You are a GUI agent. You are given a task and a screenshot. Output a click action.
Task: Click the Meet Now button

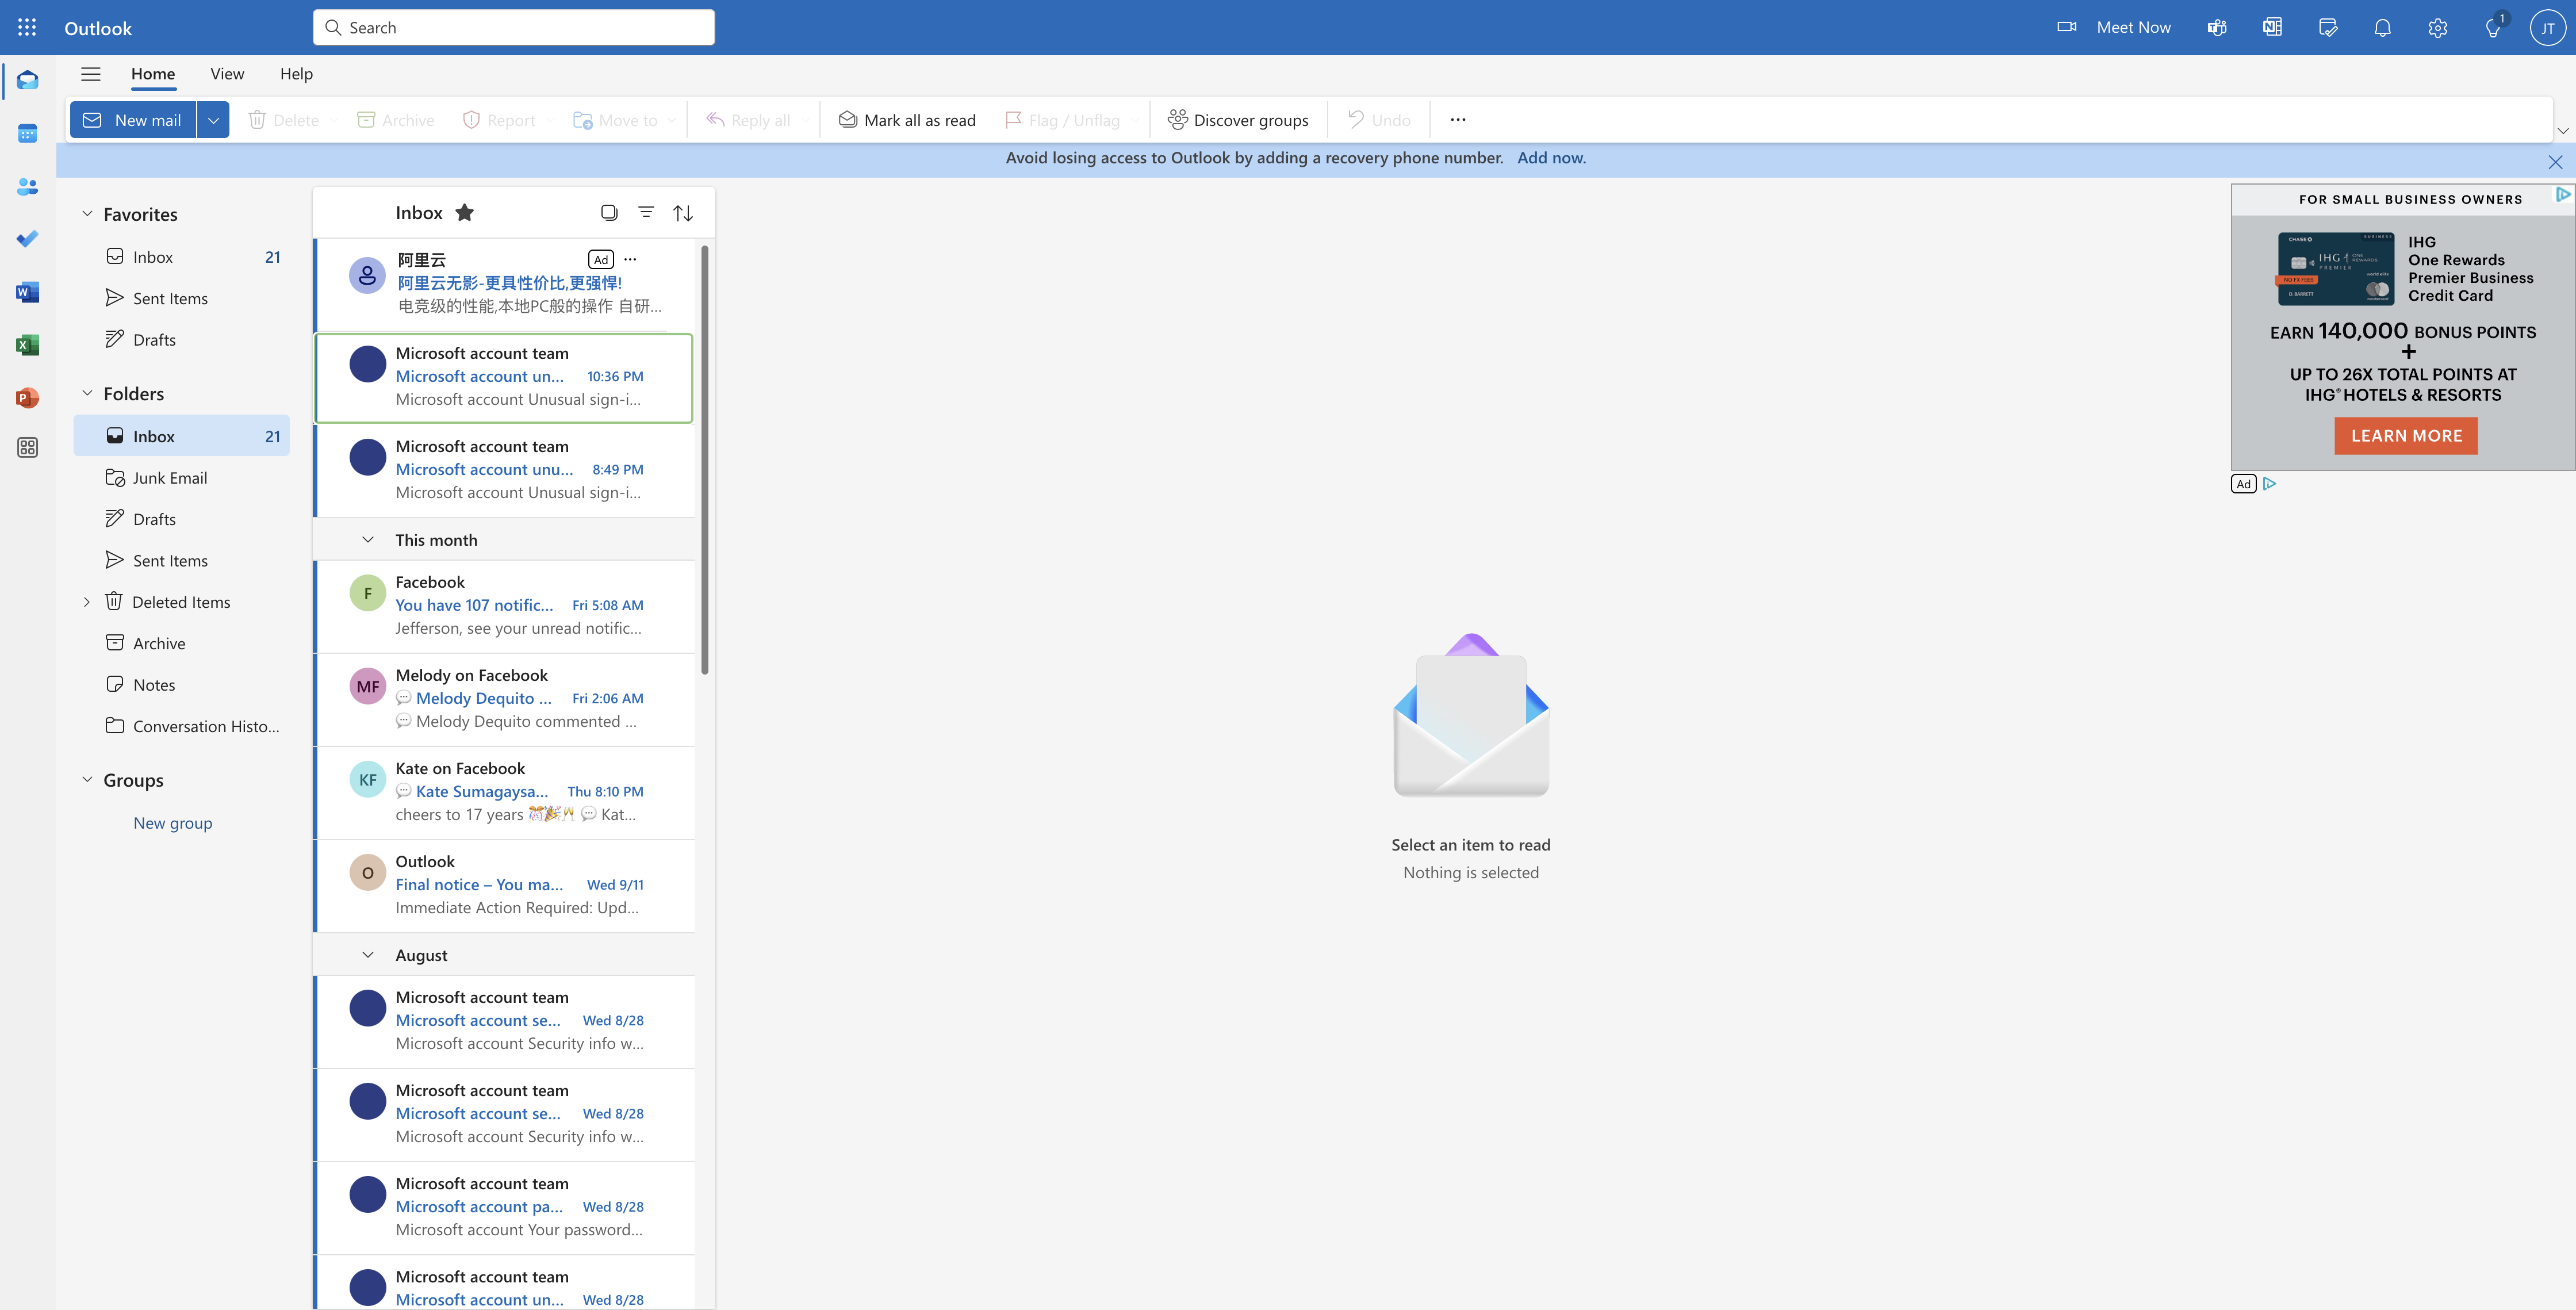click(x=2114, y=27)
